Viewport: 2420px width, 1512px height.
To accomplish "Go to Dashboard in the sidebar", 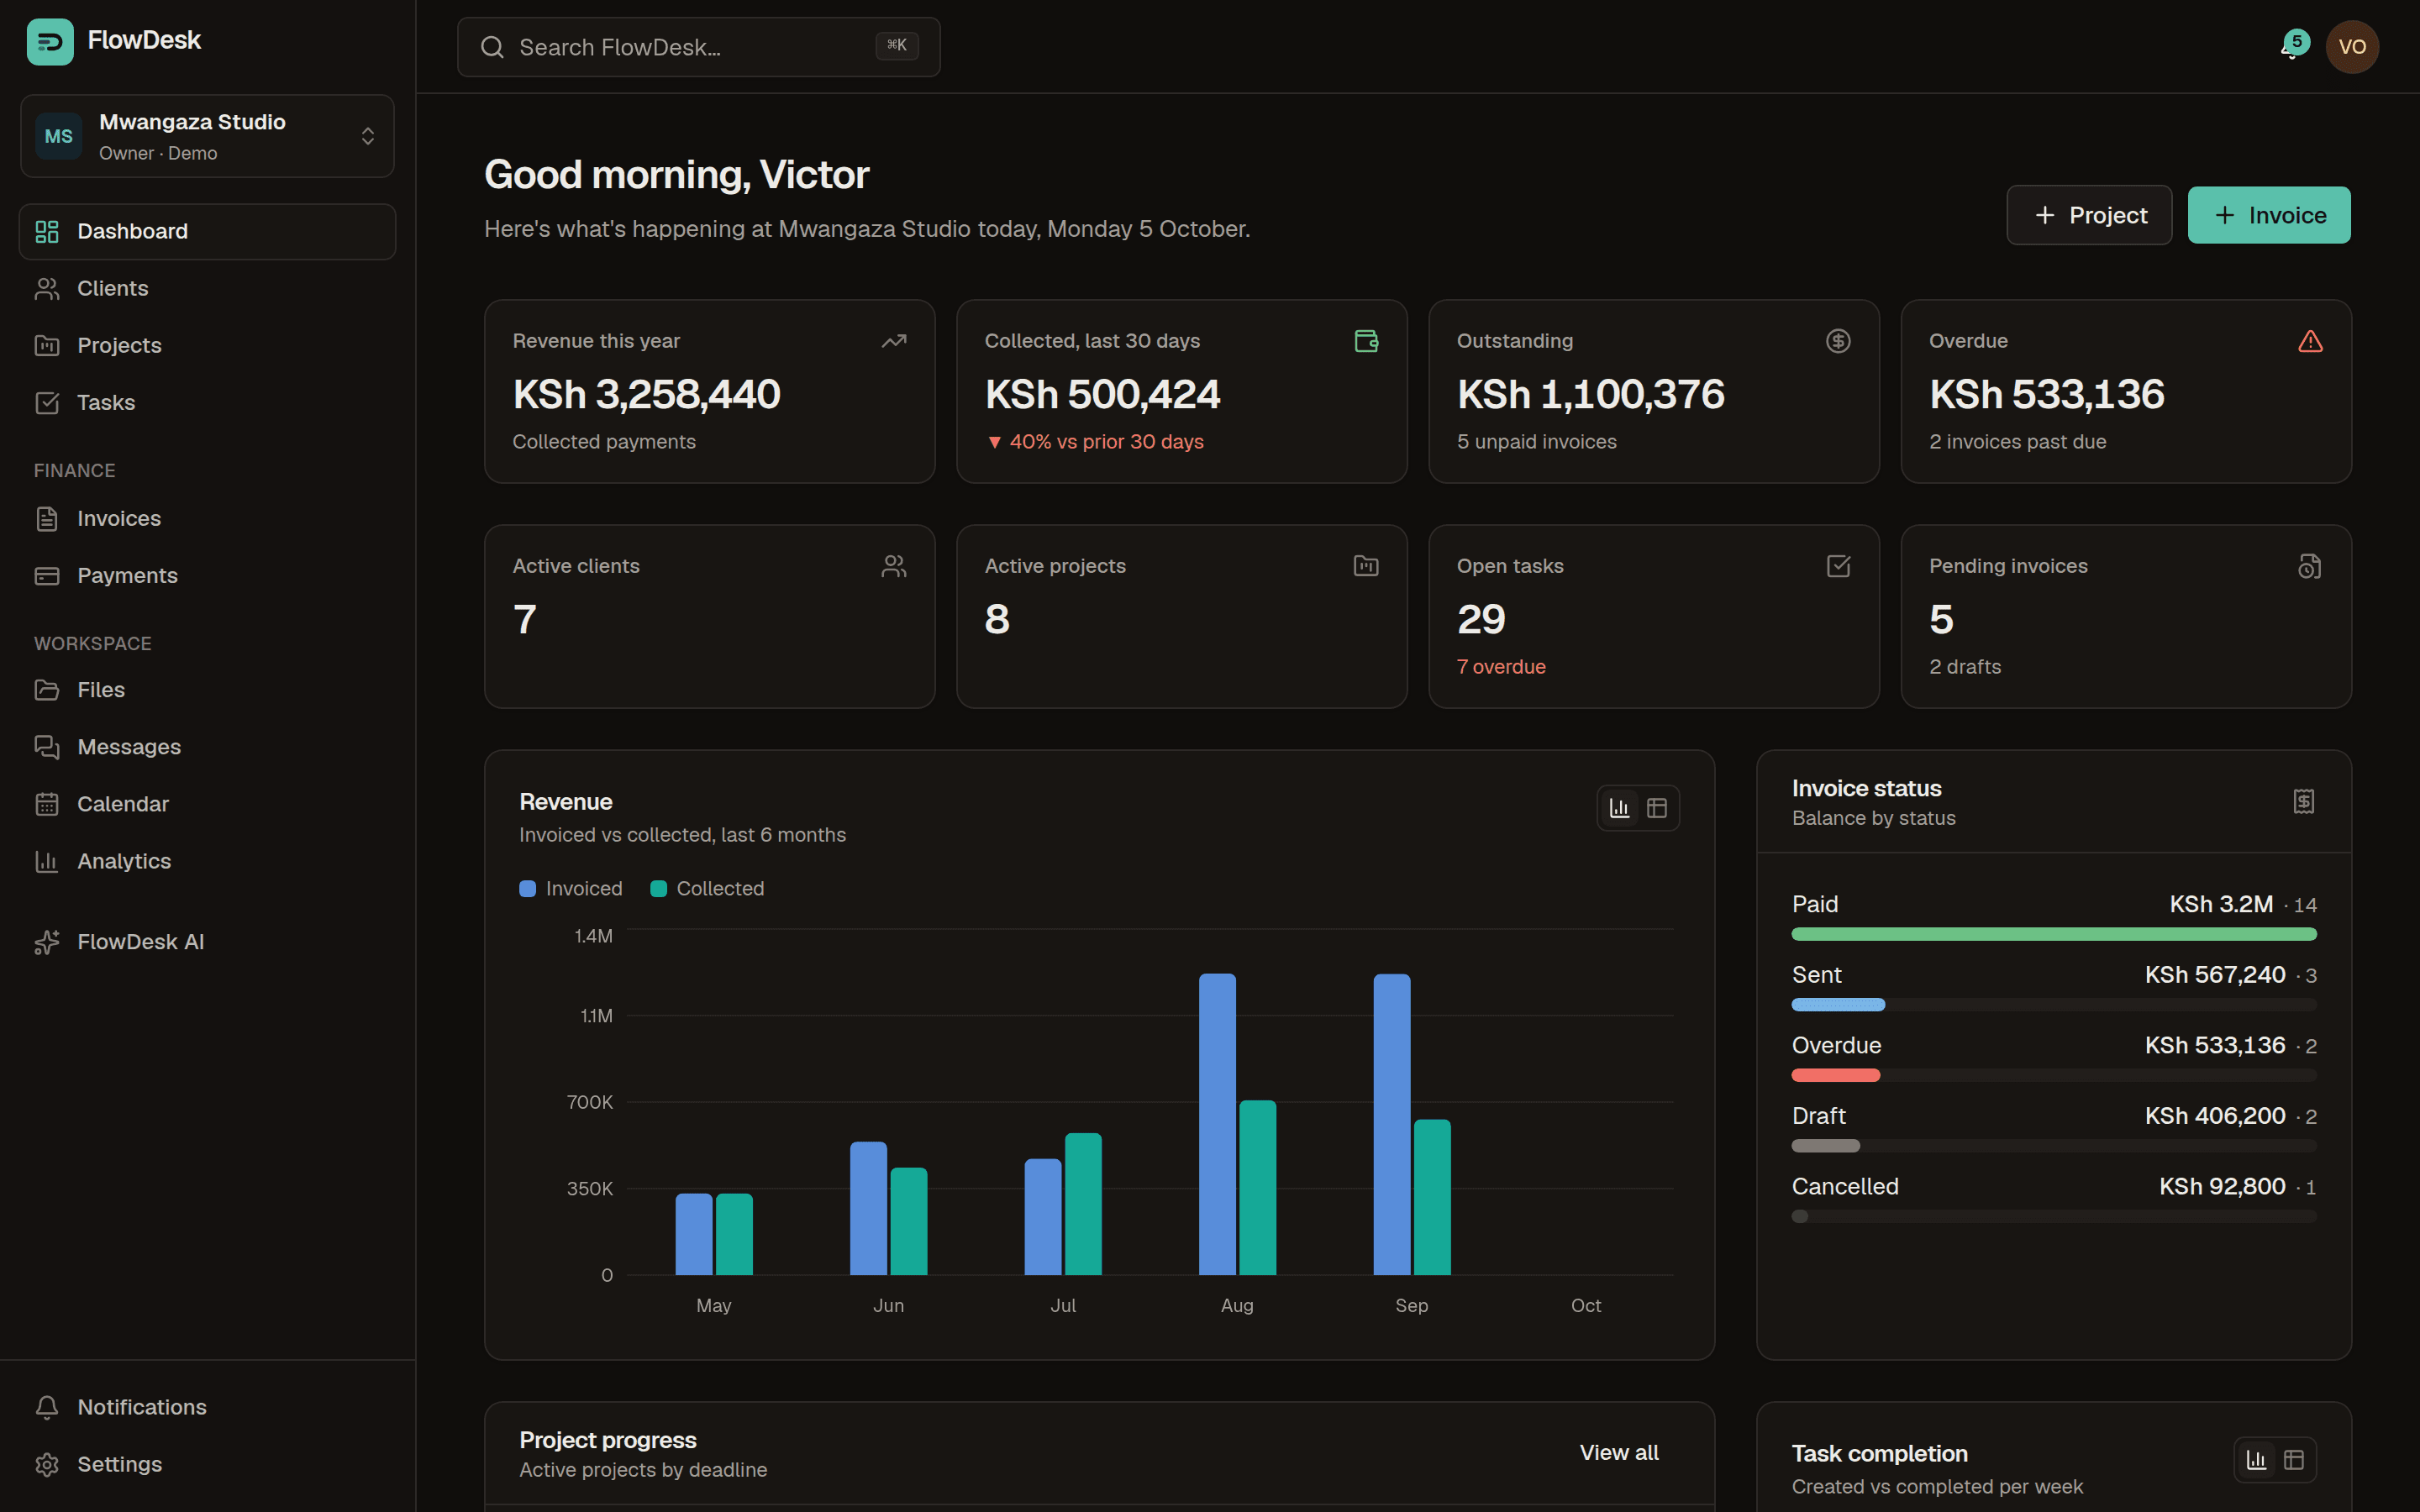I will click(x=208, y=231).
